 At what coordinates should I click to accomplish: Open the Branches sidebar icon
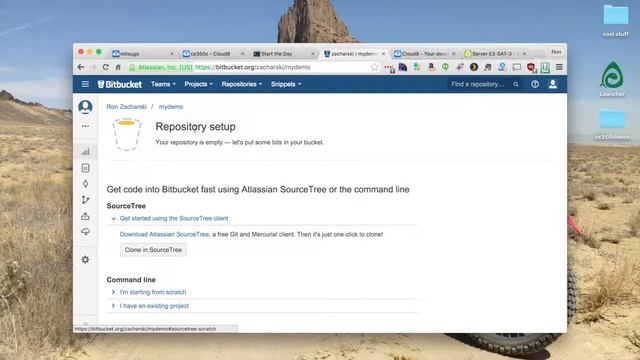[x=85, y=200]
